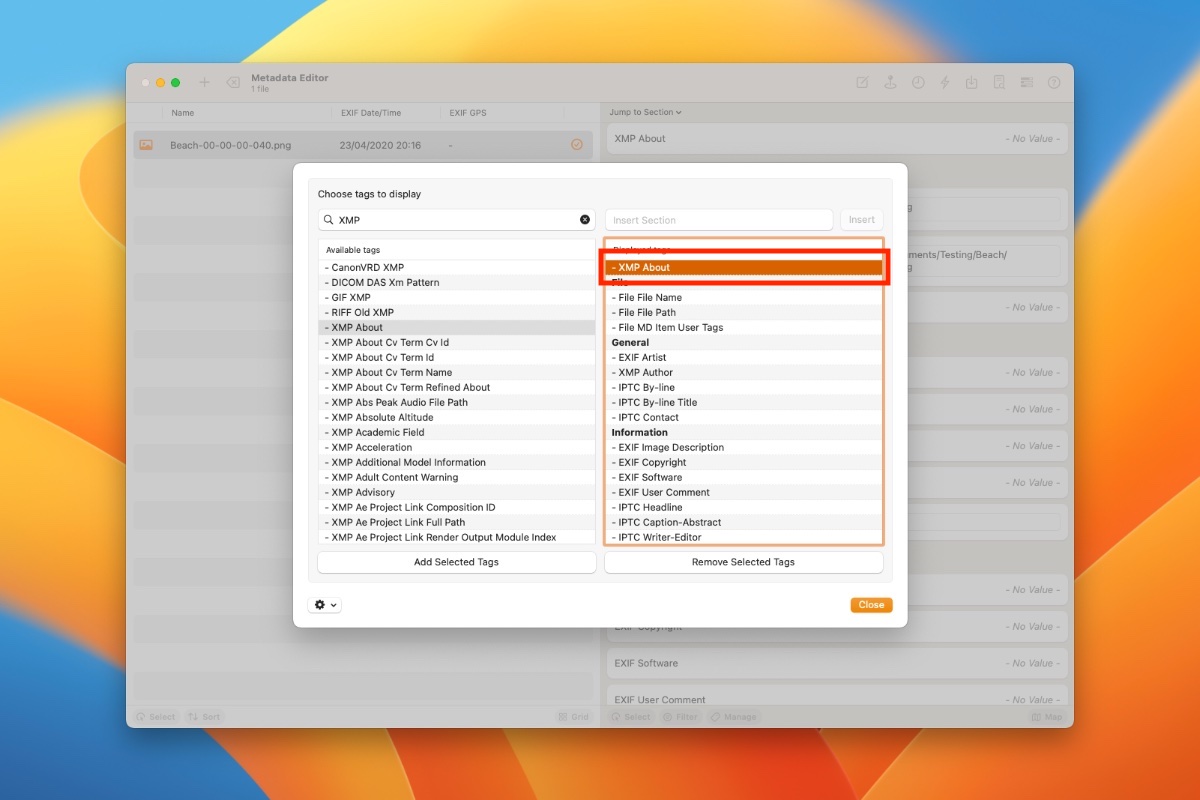Click the lightning bolt quick action icon
Viewport: 1200px width, 800px height.
tap(945, 83)
